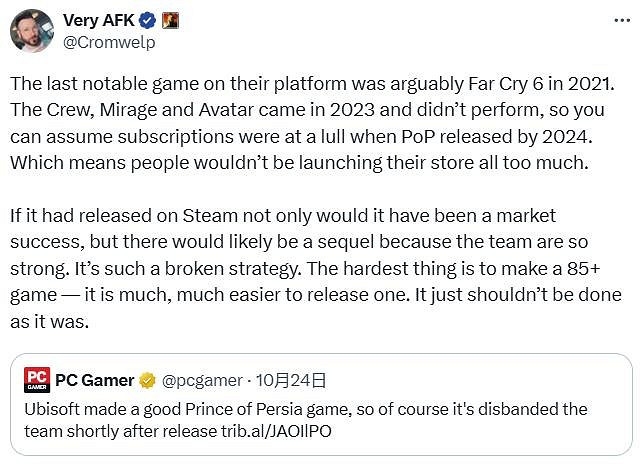Go to the @Cromwelp handle
Viewport: 644px width, 470px height.
click(109, 42)
